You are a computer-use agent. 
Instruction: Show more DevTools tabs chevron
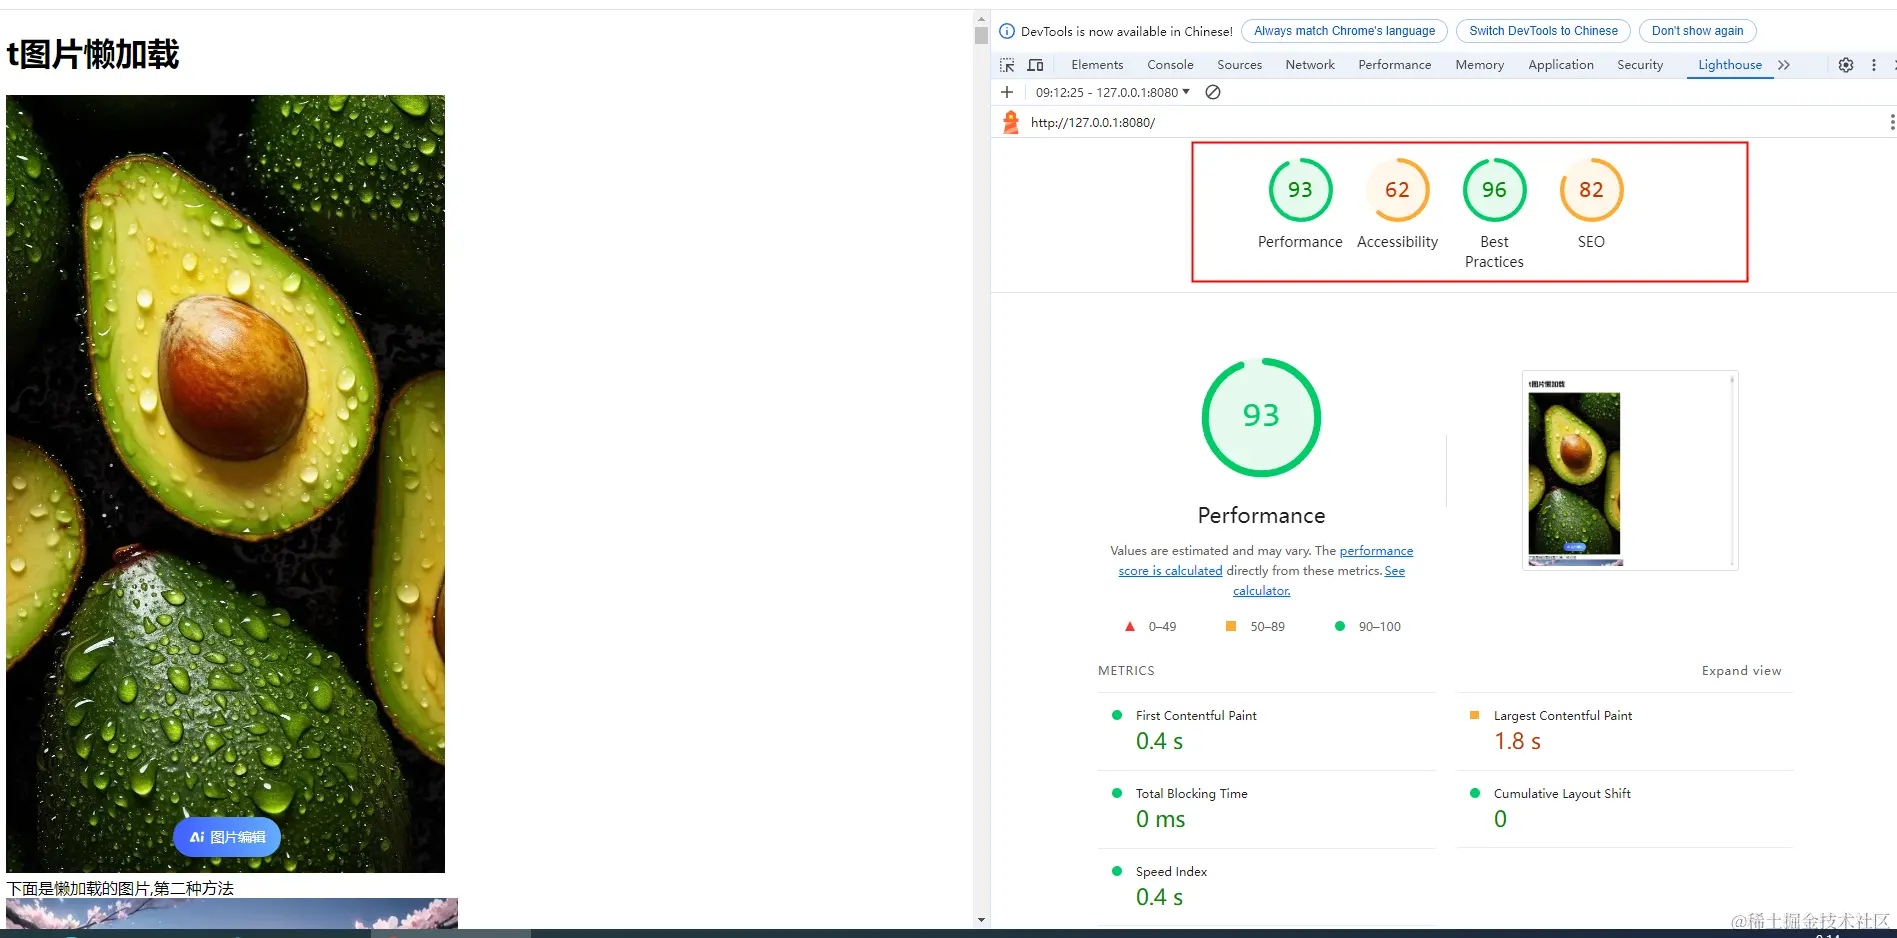(x=1784, y=65)
